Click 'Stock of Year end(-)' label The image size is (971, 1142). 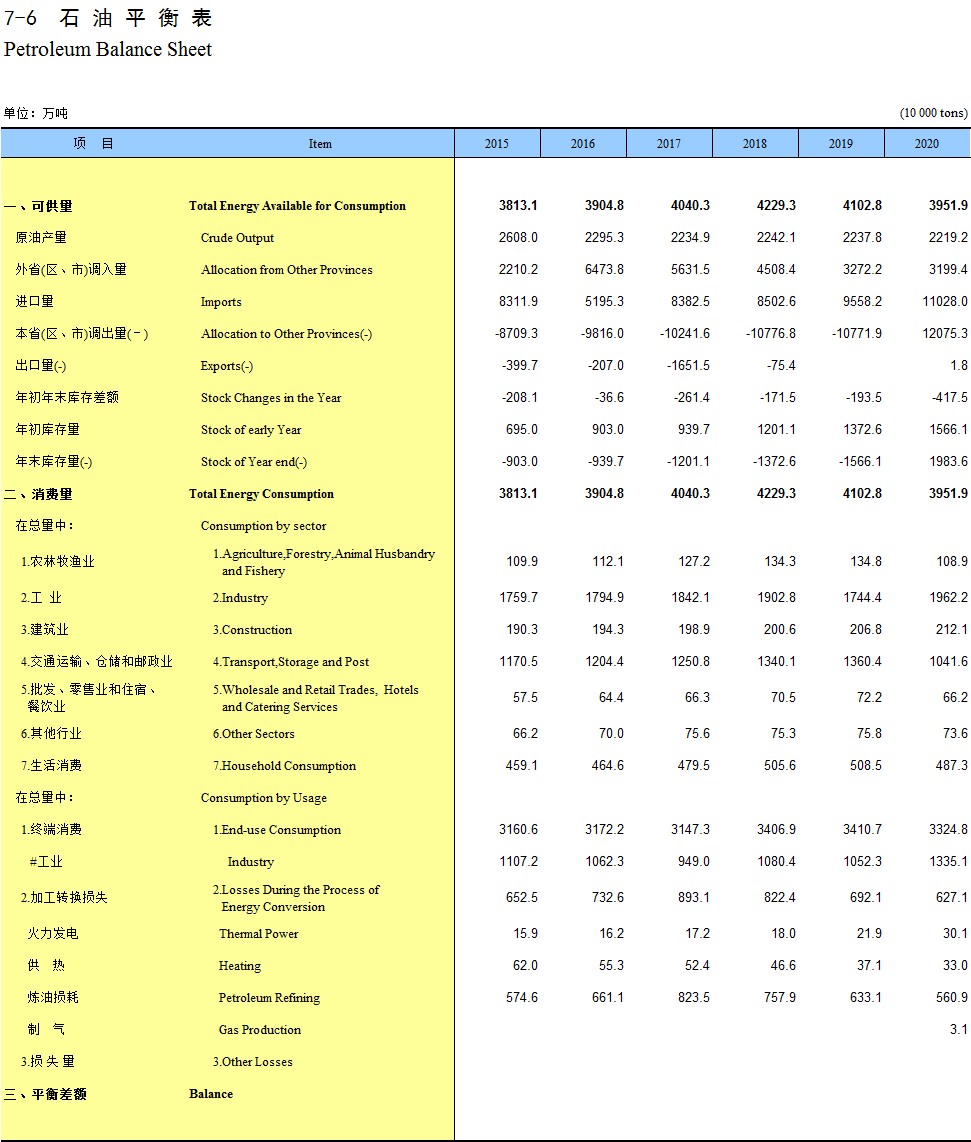pos(253,462)
